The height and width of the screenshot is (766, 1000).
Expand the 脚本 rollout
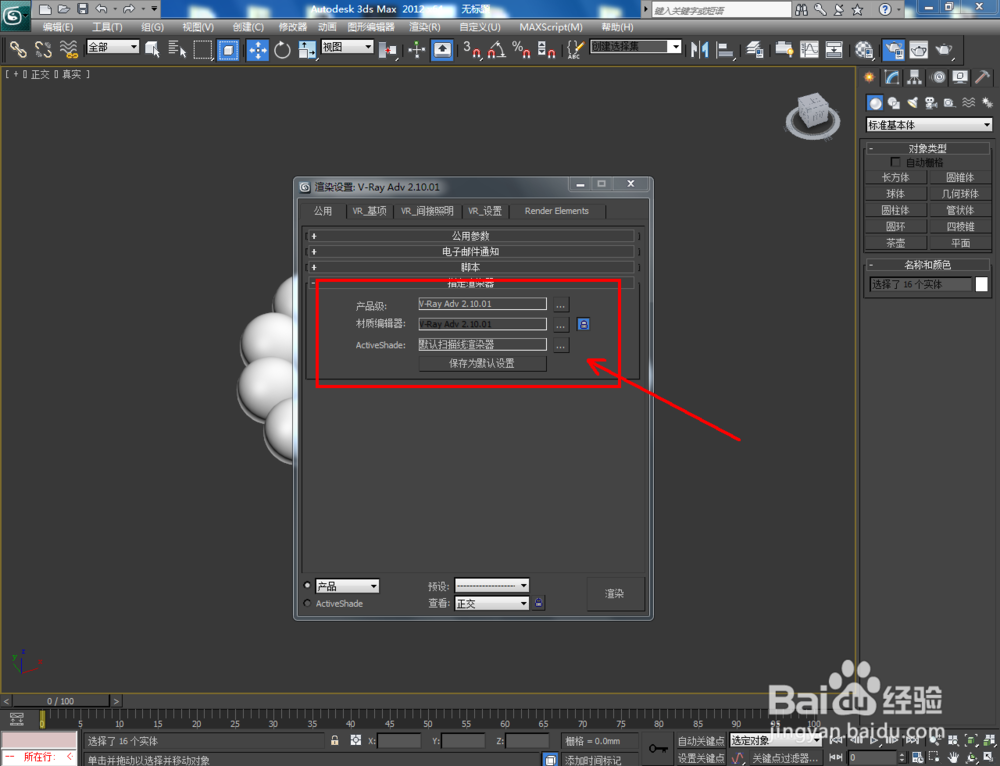pyautogui.click(x=471, y=267)
